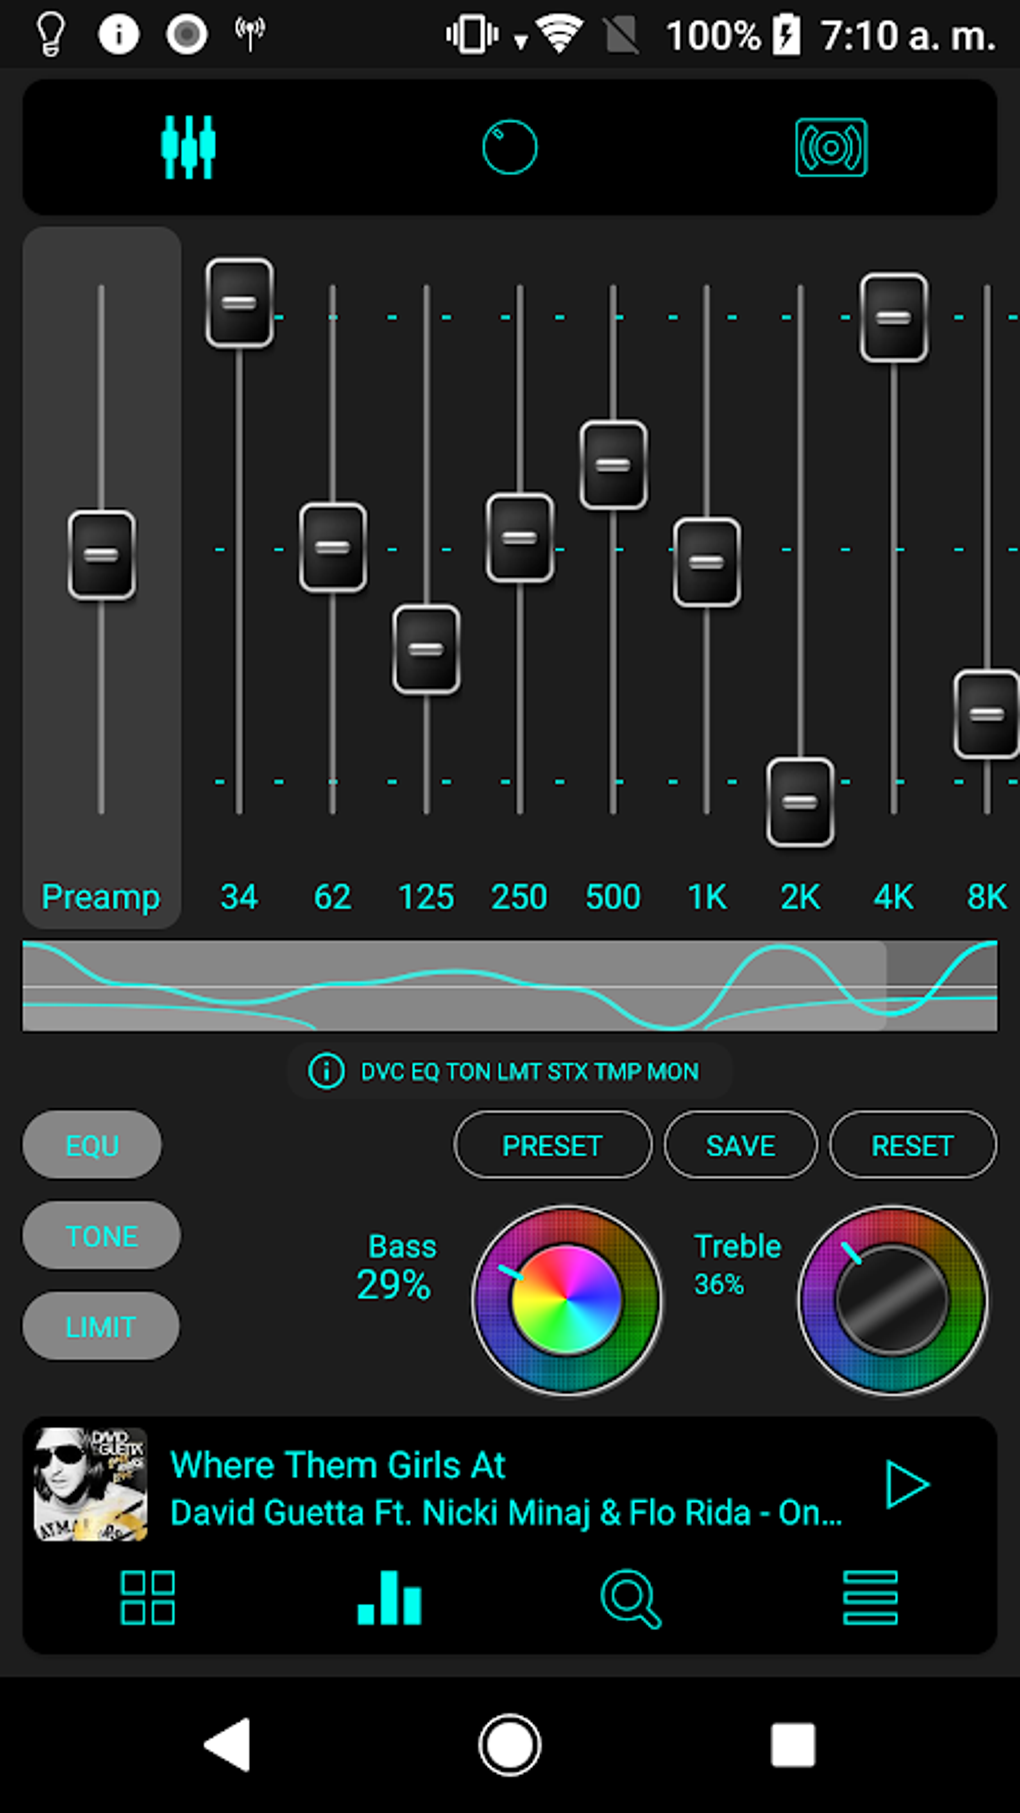Tap the lightbulb status bar icon
The width and height of the screenshot is (1020, 1813).
click(51, 34)
